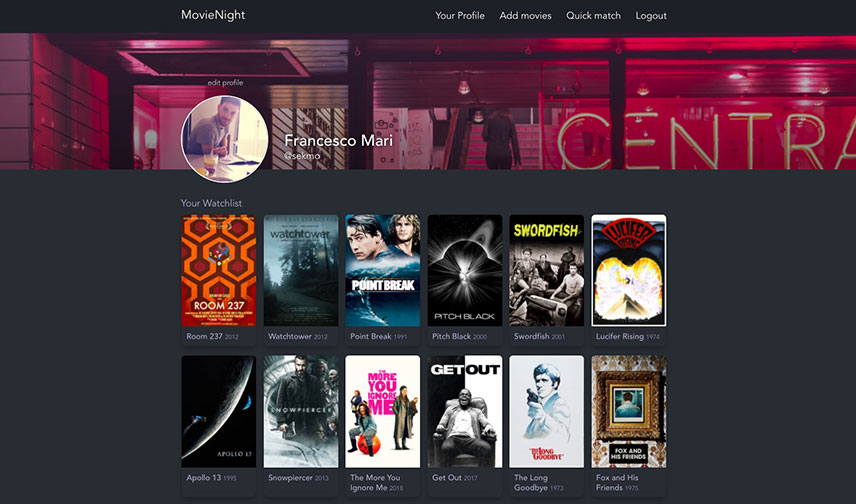Open the Room 237 poster
Image resolution: width=856 pixels, height=504 pixels.
click(x=219, y=270)
